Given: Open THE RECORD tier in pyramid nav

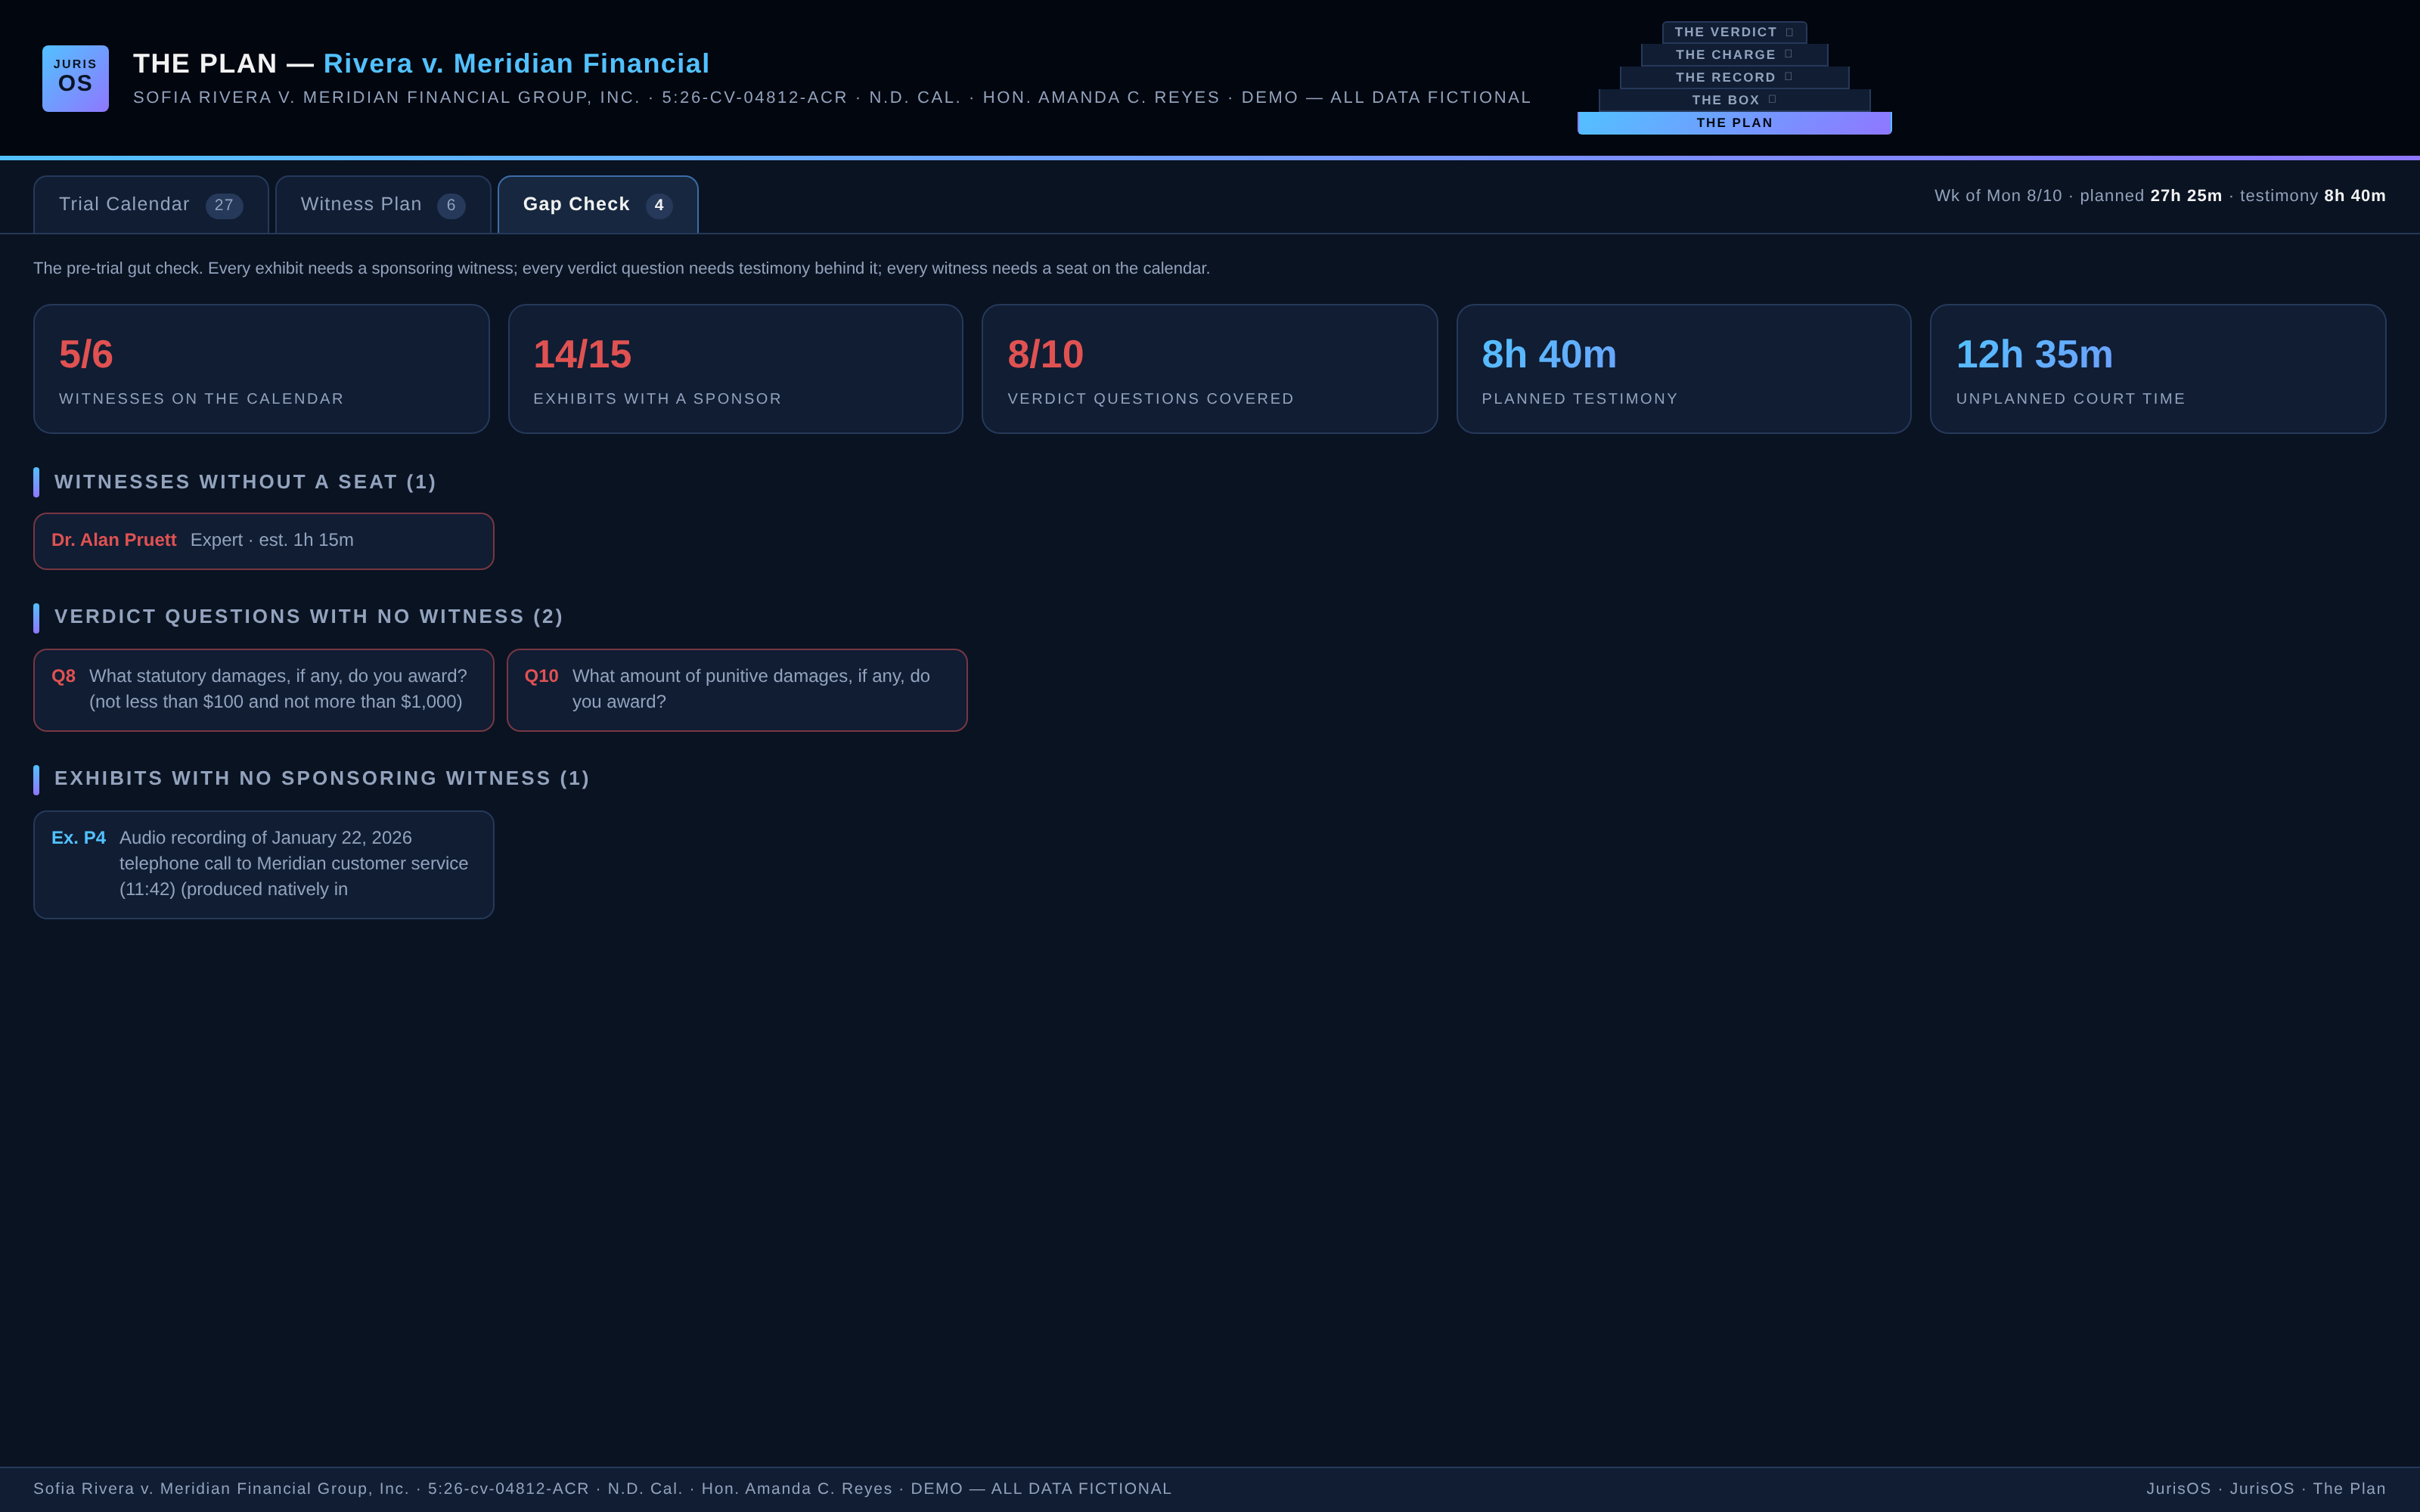Looking at the screenshot, I should click(1734, 77).
